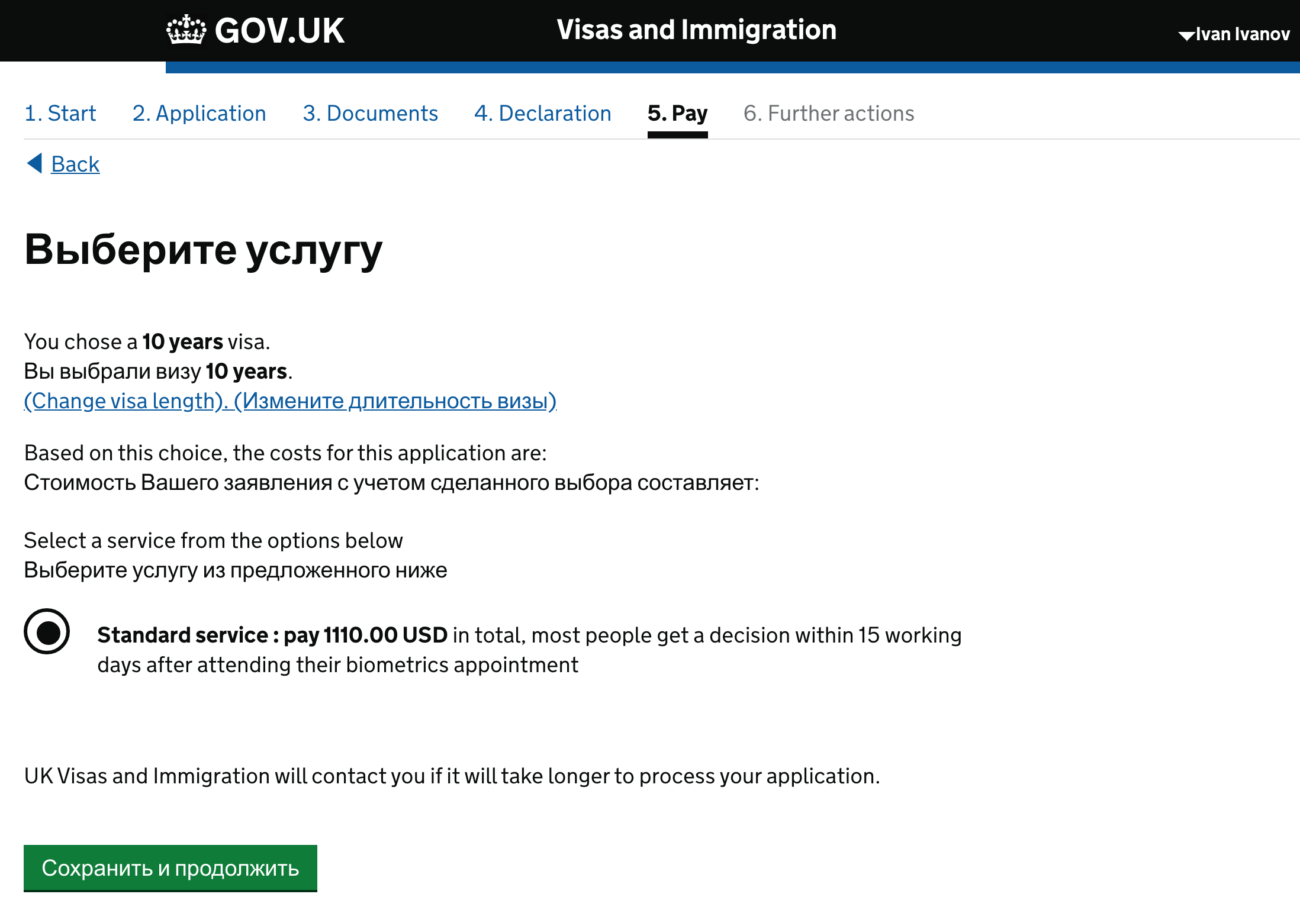Expand the dropdown arrow beside Ivan Ivanov
1300x923 pixels.
1186,36
